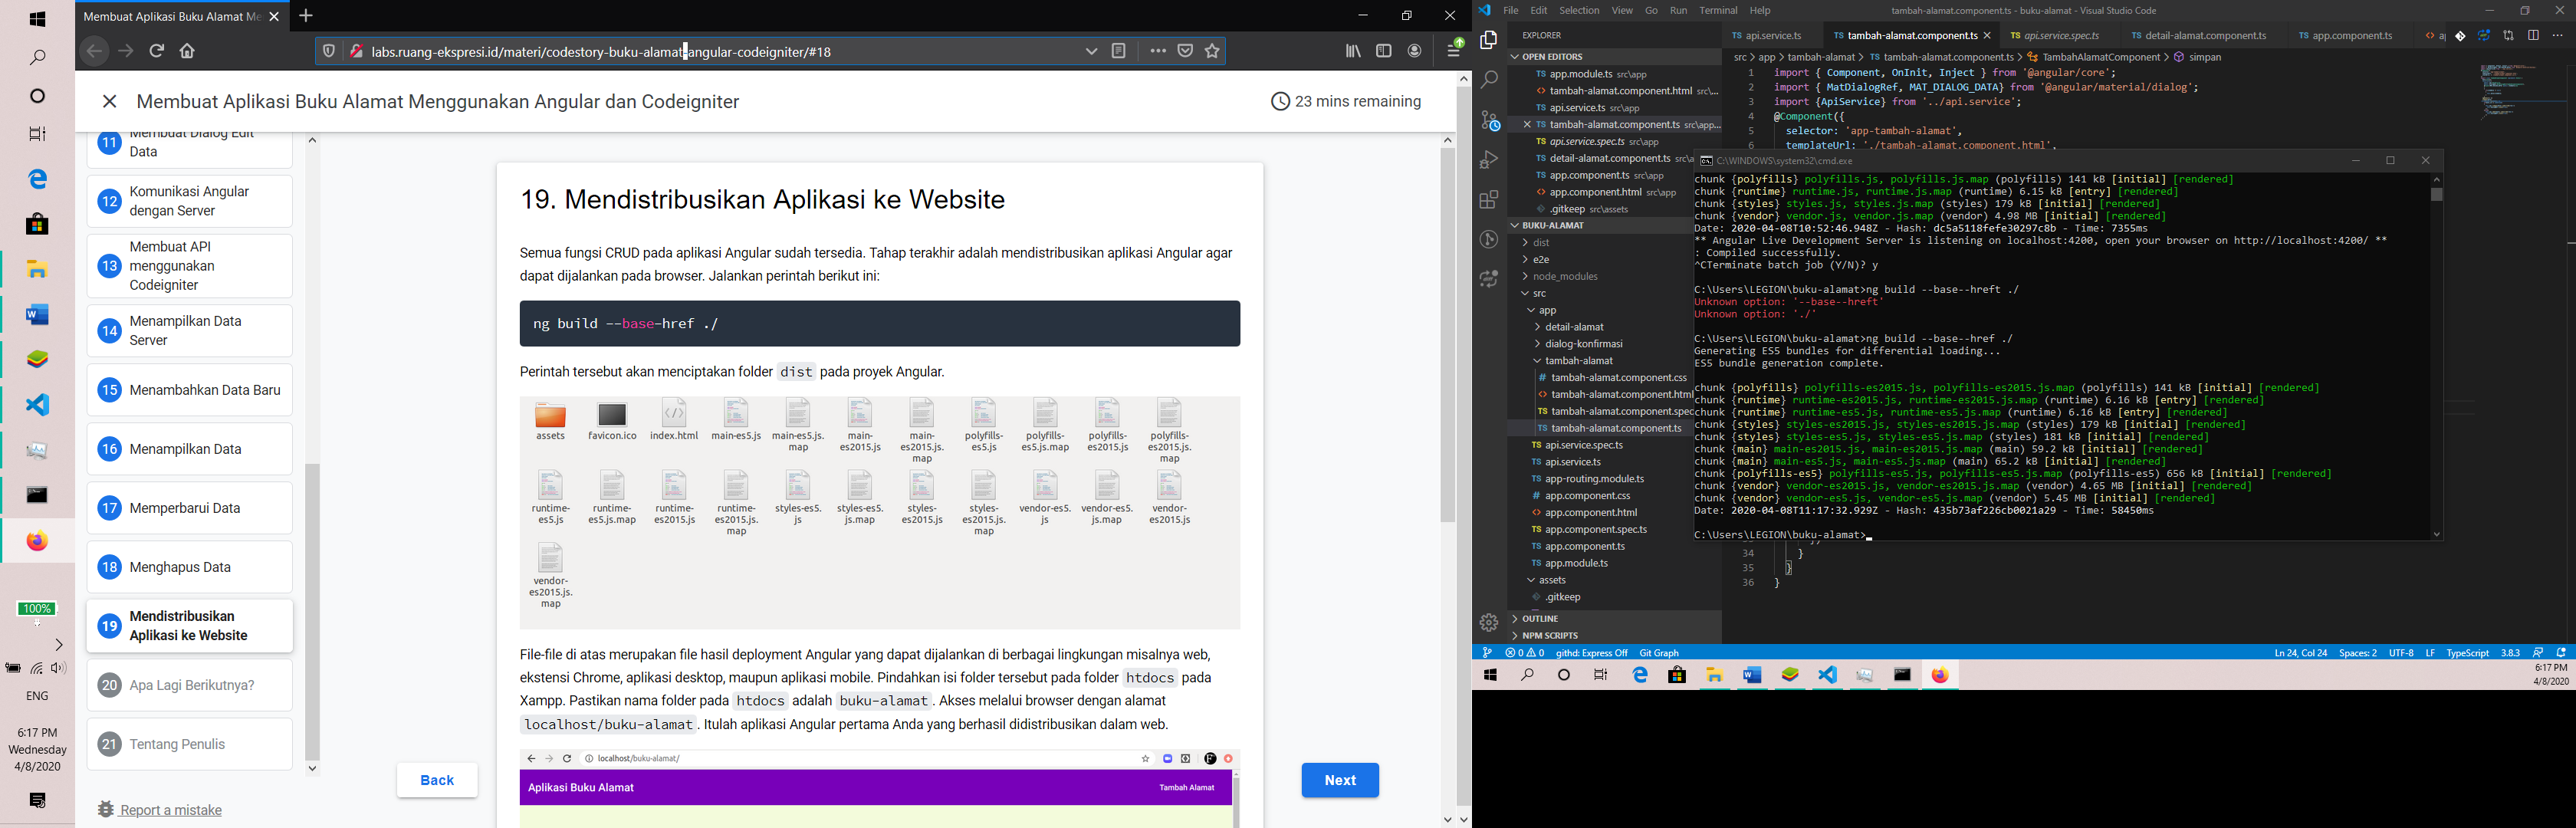Image resolution: width=2576 pixels, height=828 pixels.
Task: Click Report a mistake link
Action: tap(161, 810)
